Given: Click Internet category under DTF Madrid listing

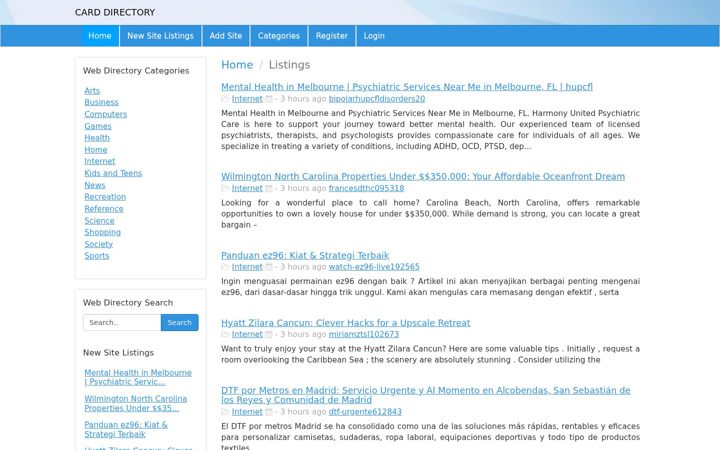Looking at the screenshot, I should point(247,412).
